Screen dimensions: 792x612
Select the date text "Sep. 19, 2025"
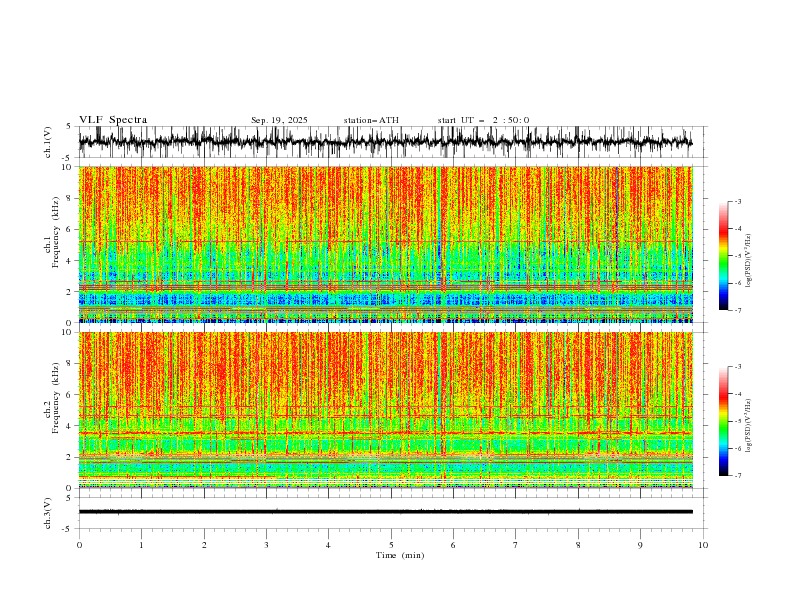(x=279, y=120)
